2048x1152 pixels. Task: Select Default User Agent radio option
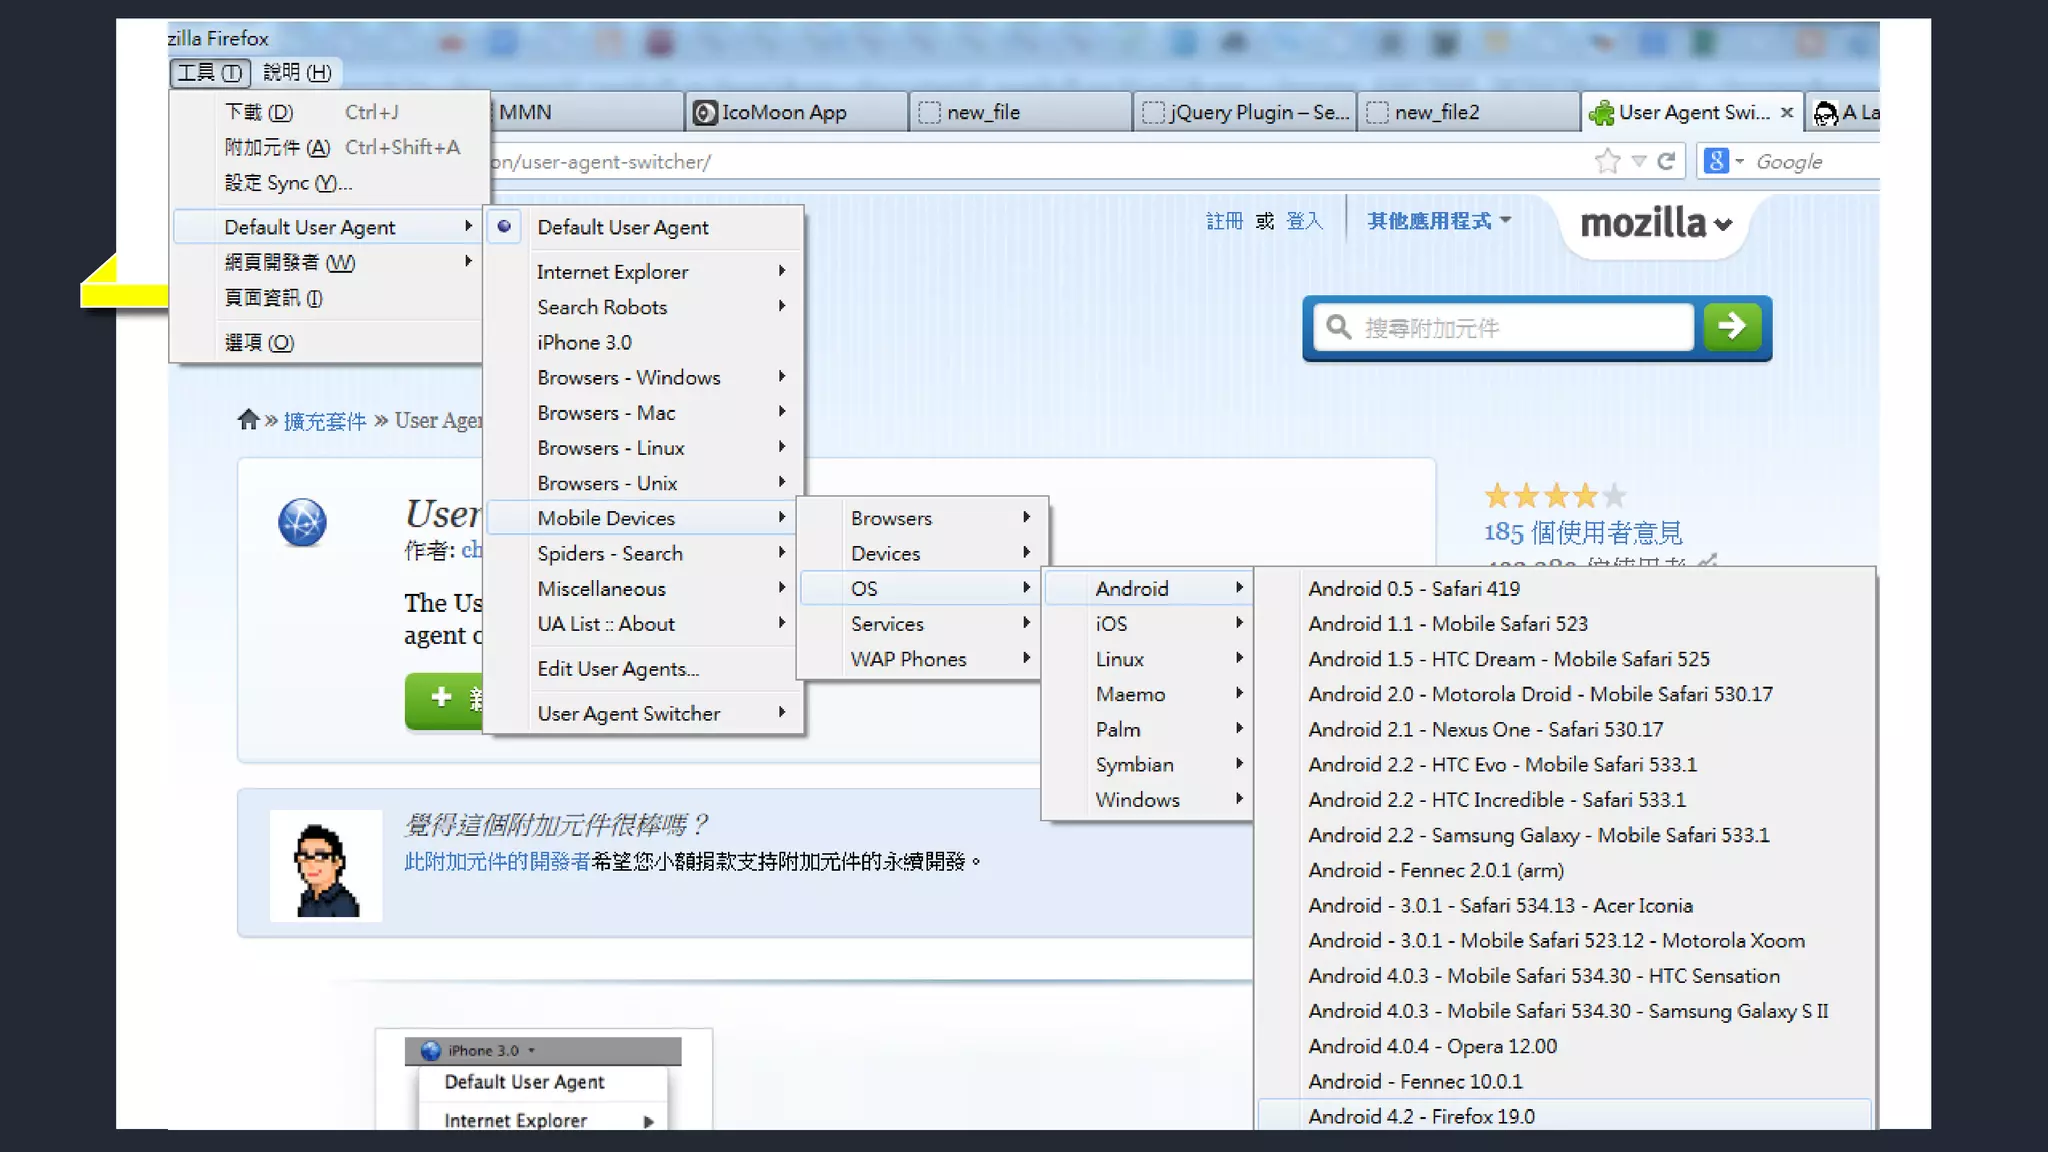[x=622, y=227]
